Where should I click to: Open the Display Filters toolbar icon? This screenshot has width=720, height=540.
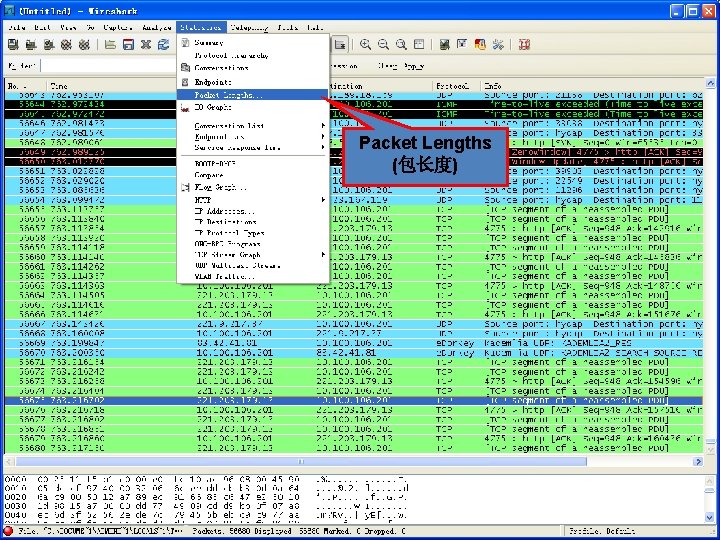pyautogui.click(x=462, y=45)
